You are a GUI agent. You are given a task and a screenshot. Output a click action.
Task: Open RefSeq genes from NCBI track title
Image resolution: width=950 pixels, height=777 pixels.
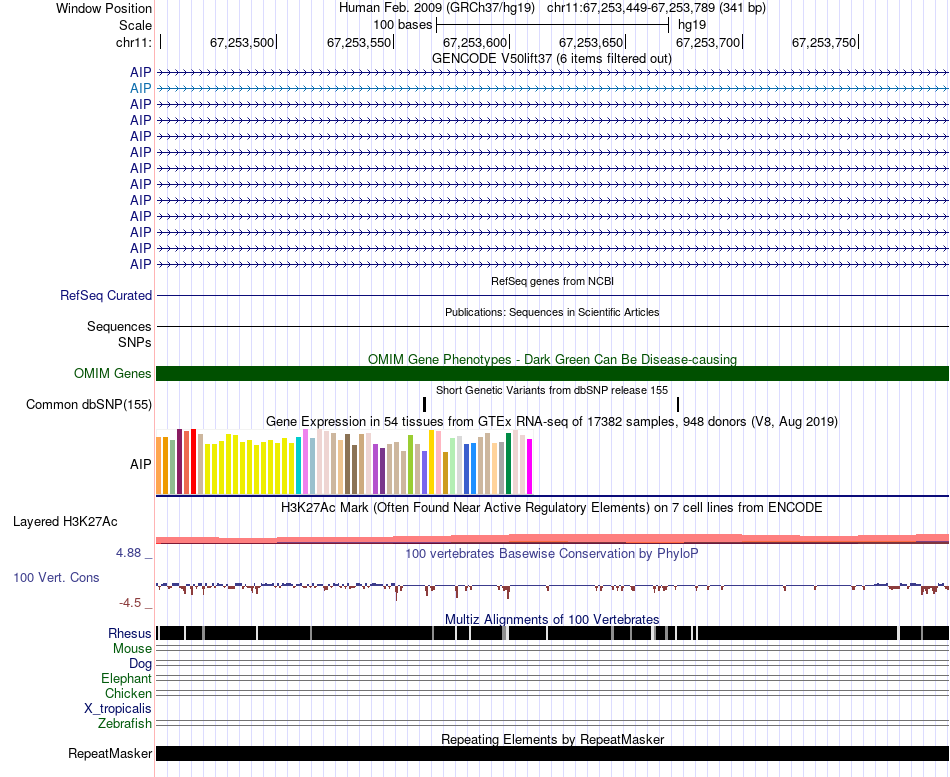coord(552,281)
